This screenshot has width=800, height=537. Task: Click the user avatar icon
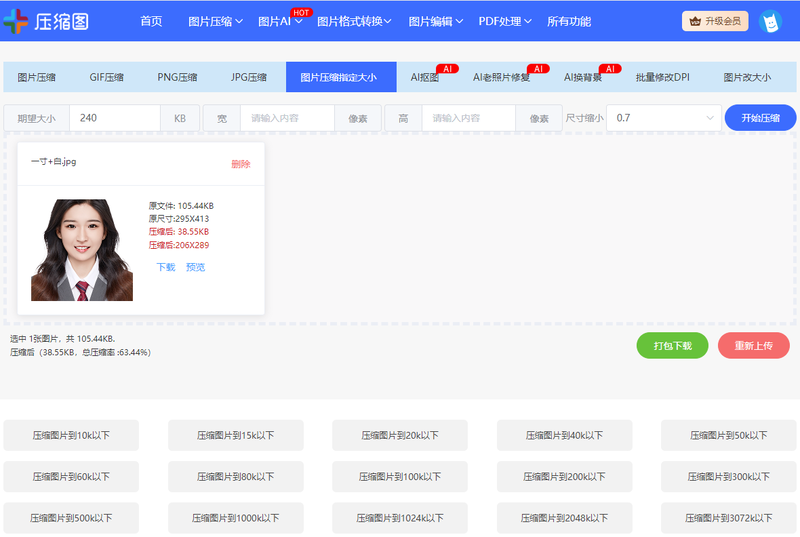click(769, 21)
